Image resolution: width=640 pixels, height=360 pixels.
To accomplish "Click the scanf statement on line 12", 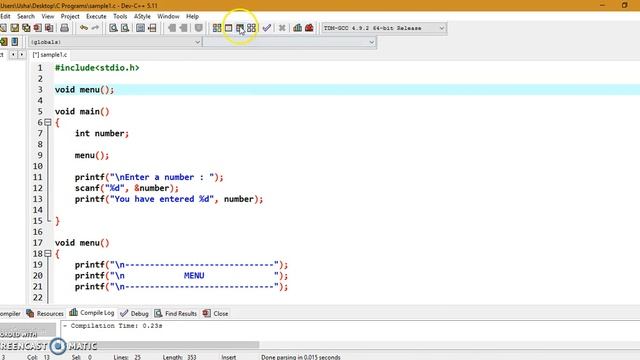I will coord(127,188).
